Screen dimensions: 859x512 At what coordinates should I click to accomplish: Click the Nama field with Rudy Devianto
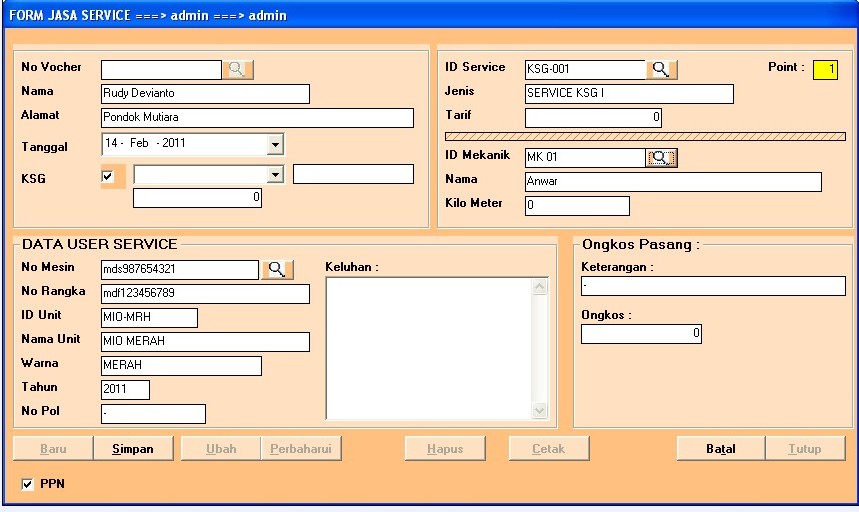pos(205,94)
